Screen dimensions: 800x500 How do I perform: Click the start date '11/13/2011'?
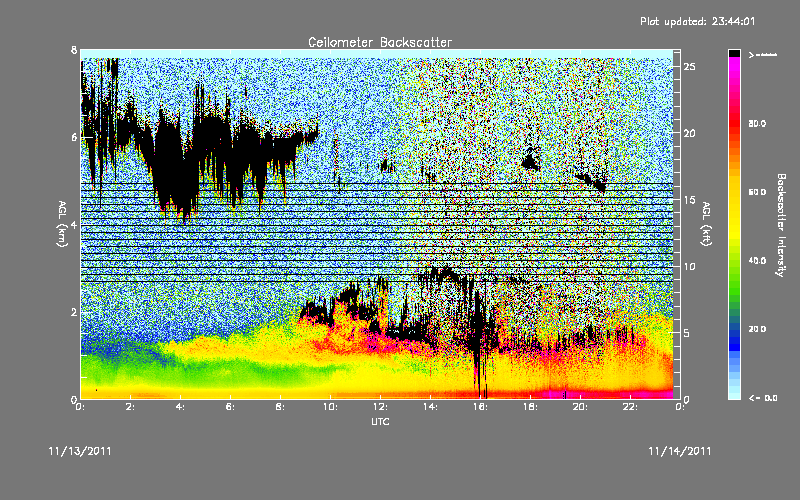tap(80, 451)
